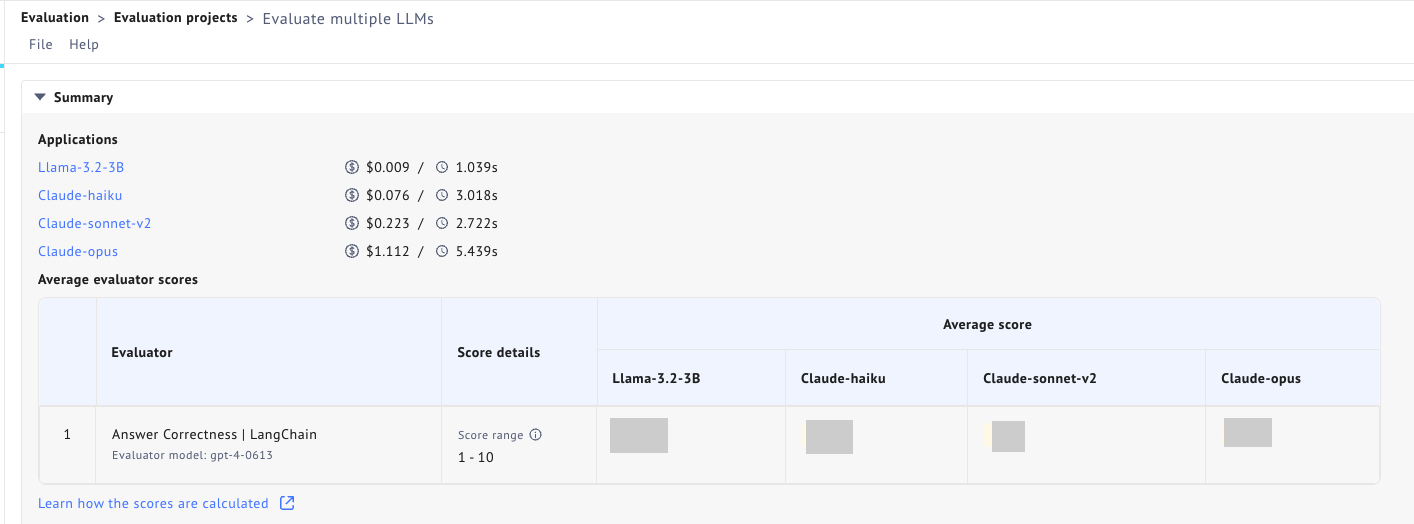Collapse the Summary section triangle

(40, 97)
